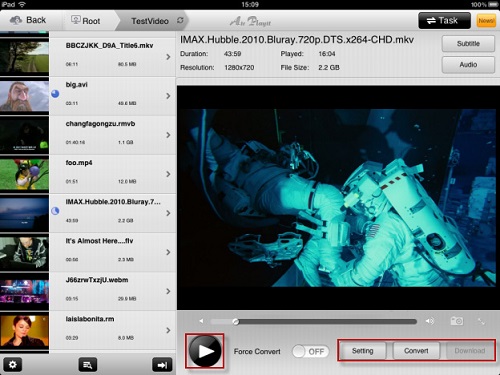Open It's Almost Here flv thumbnail
This screenshot has height=375, width=500.
click(x=24, y=252)
